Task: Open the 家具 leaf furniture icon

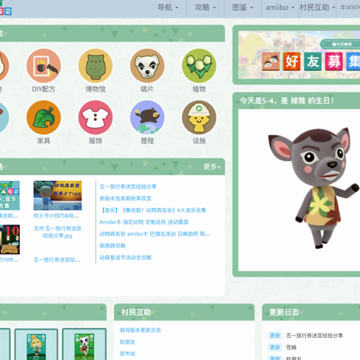Action: point(44,117)
